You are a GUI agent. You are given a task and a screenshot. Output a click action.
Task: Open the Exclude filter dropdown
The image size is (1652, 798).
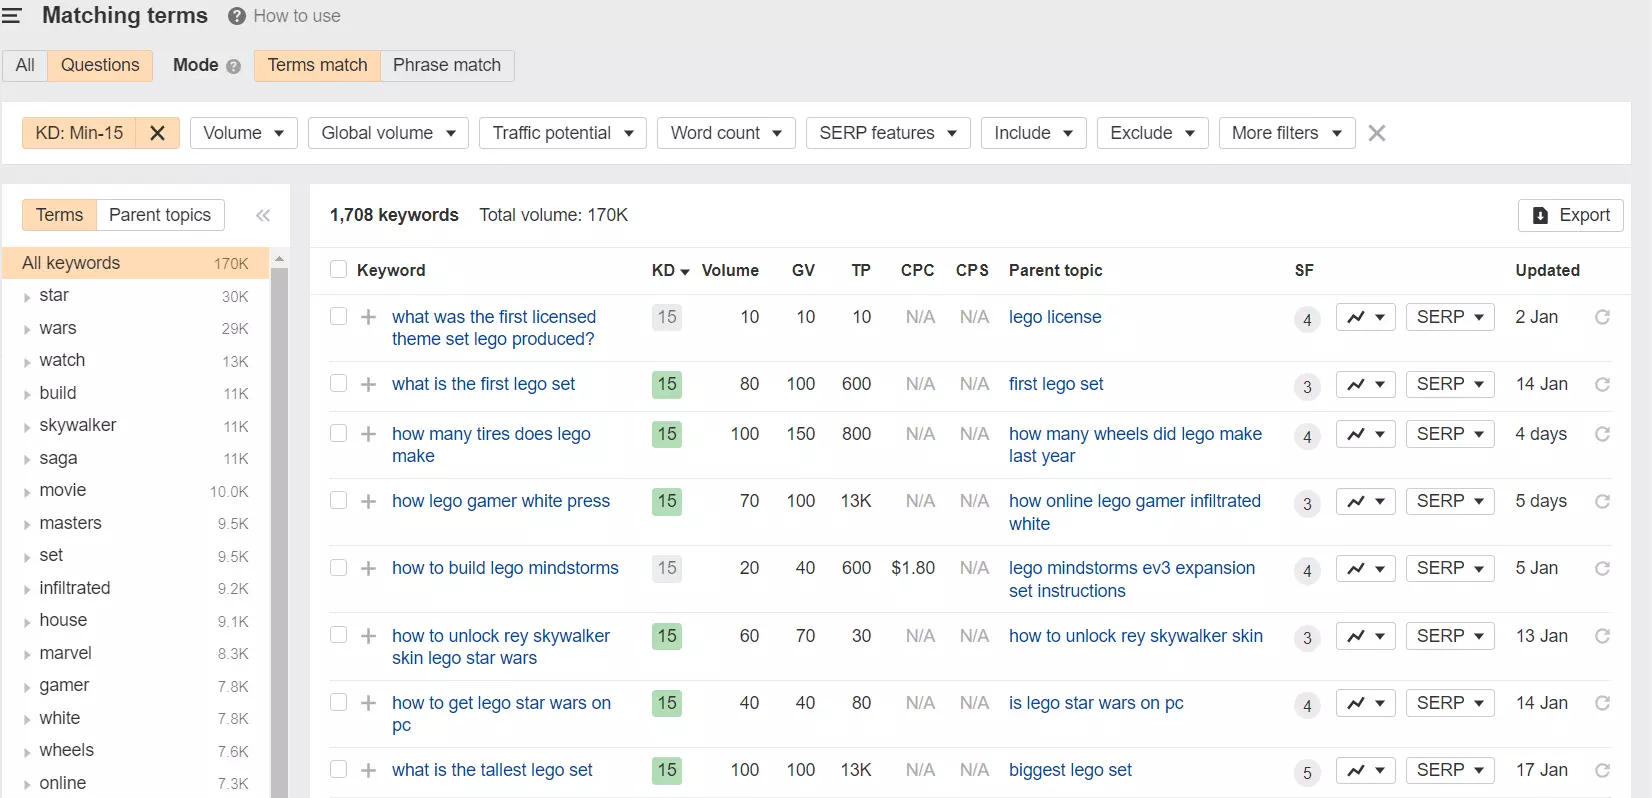point(1153,133)
